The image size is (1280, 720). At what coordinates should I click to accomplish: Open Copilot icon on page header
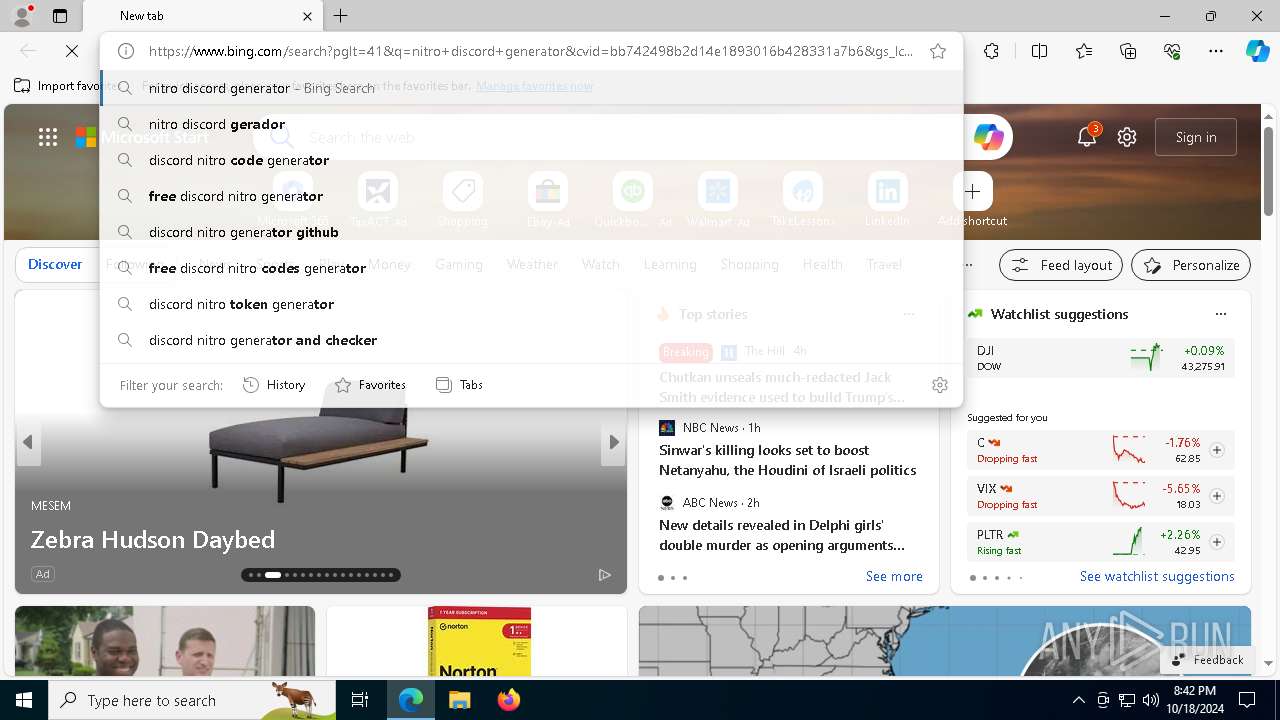click(989, 137)
